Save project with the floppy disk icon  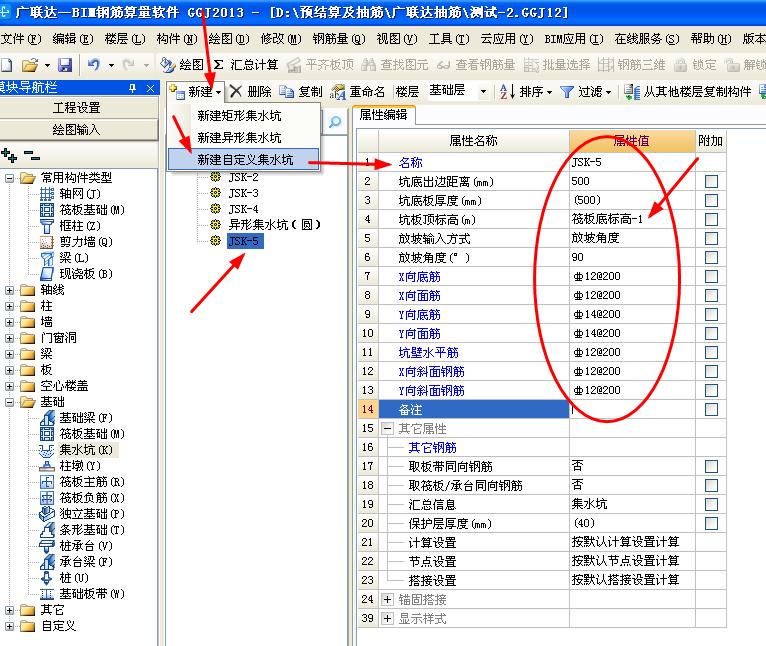(64, 65)
